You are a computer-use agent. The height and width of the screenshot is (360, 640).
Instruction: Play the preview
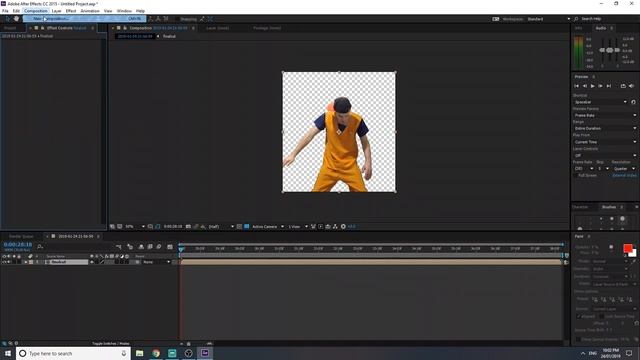tap(593, 86)
